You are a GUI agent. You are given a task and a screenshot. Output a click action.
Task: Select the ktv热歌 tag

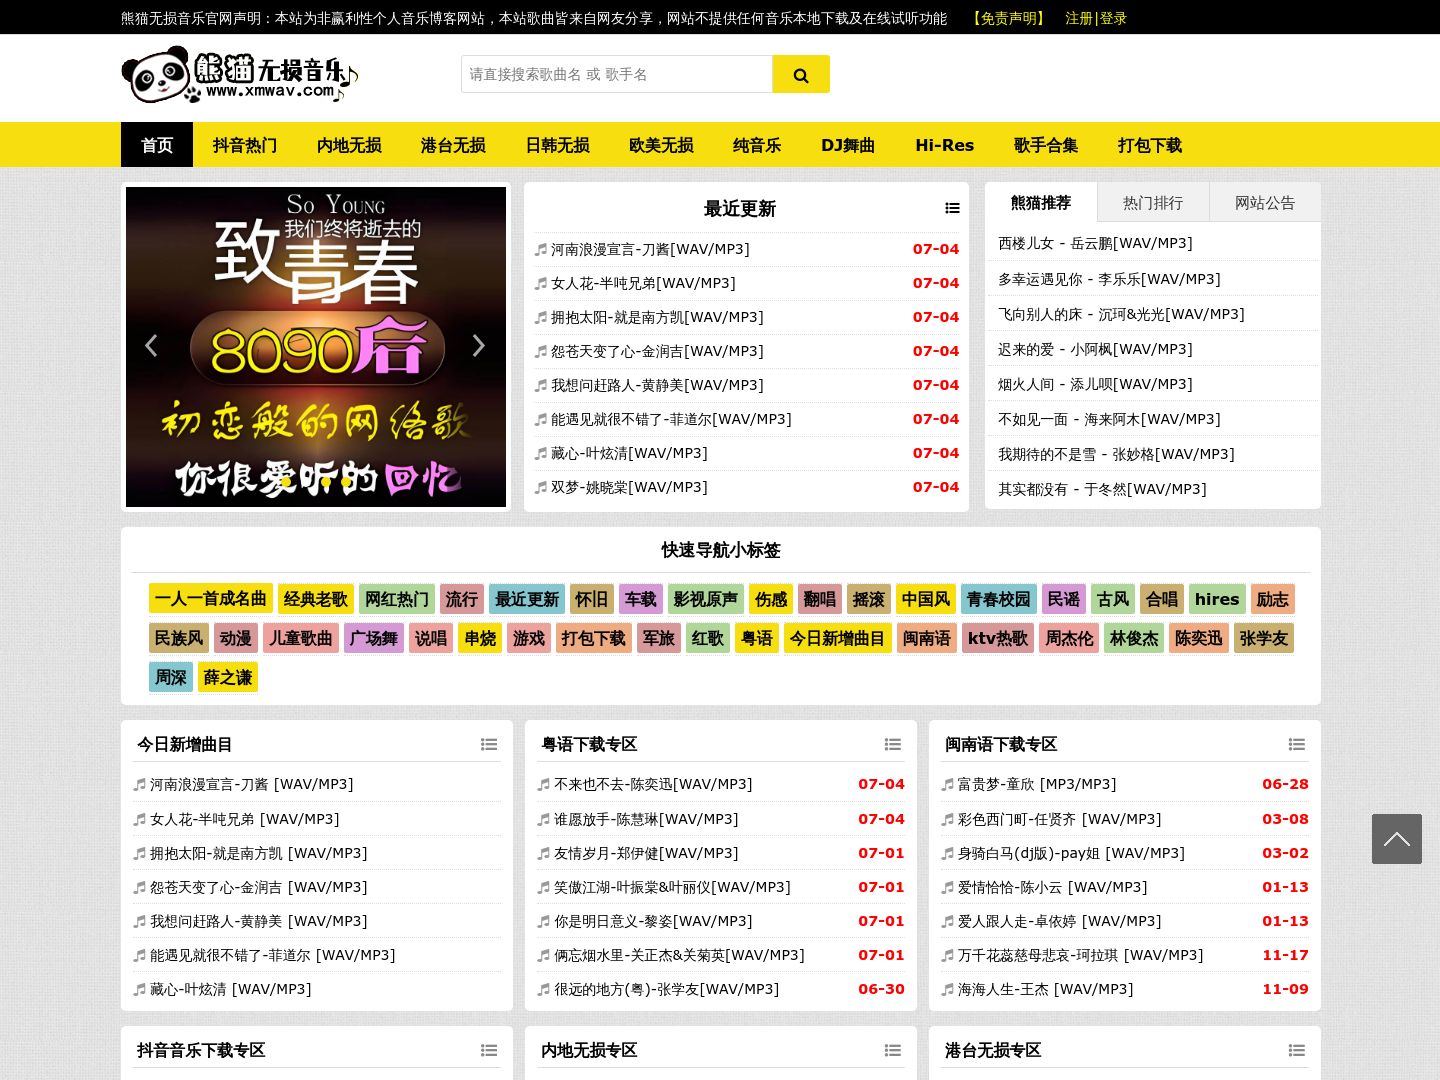click(x=998, y=638)
